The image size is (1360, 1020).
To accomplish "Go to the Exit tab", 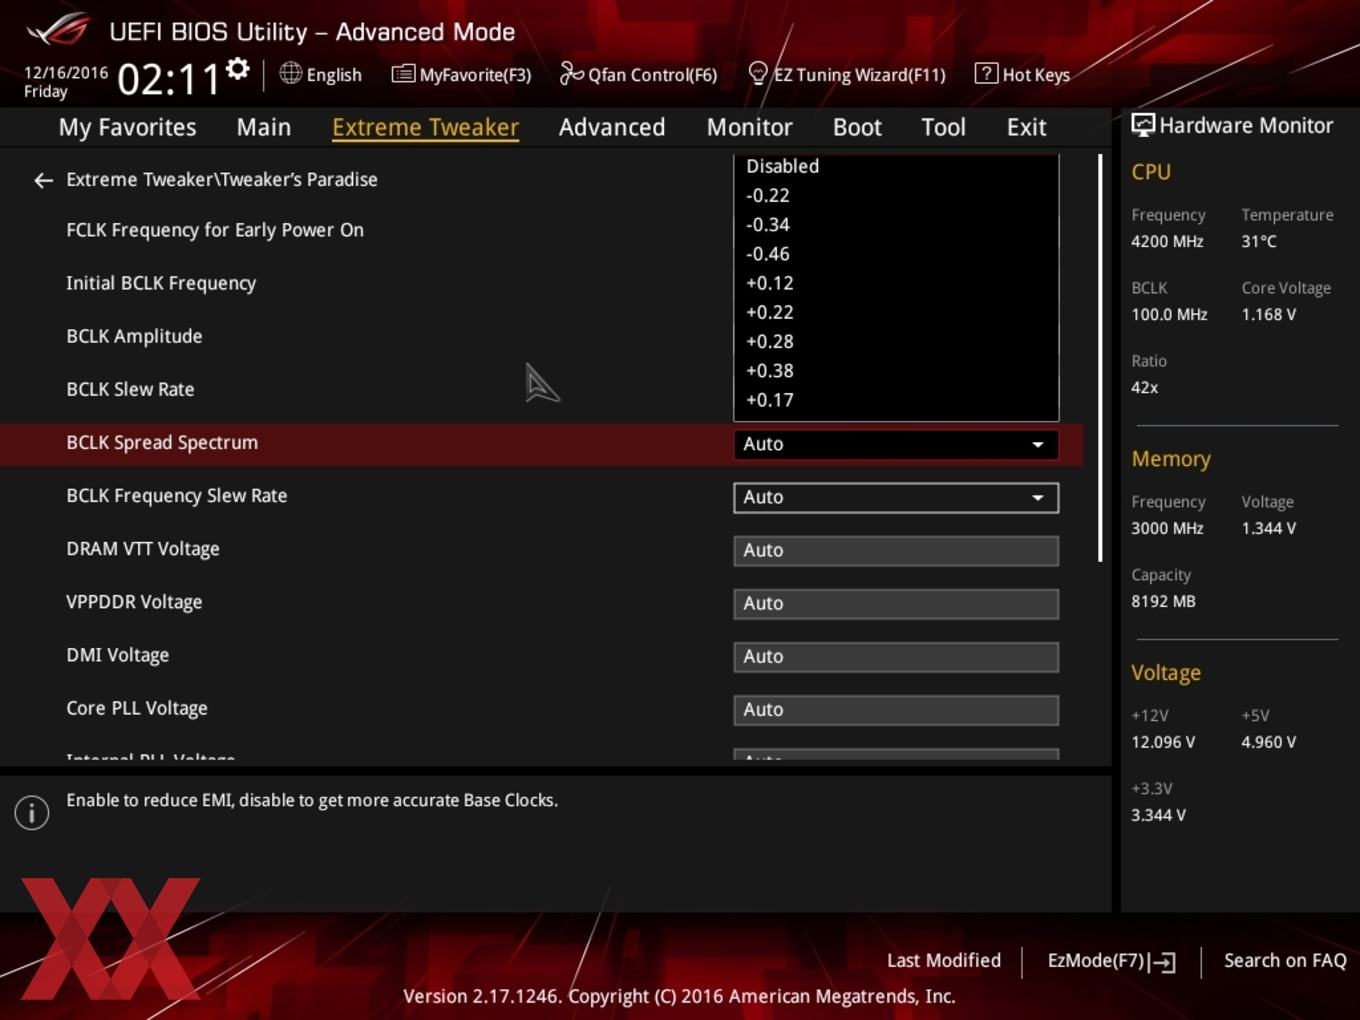I will pyautogui.click(x=1026, y=127).
